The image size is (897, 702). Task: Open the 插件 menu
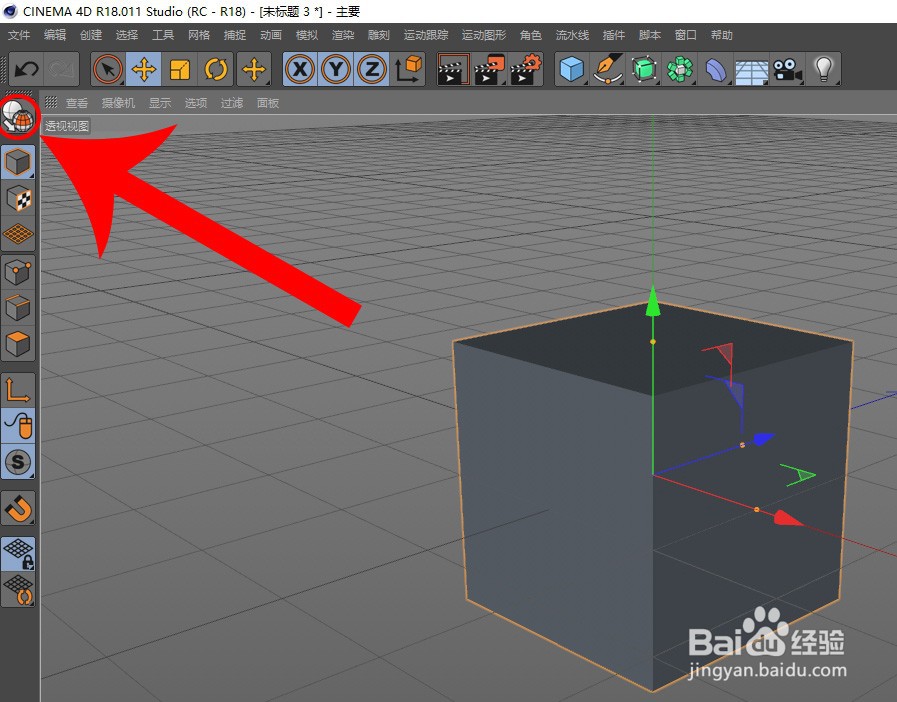point(614,35)
